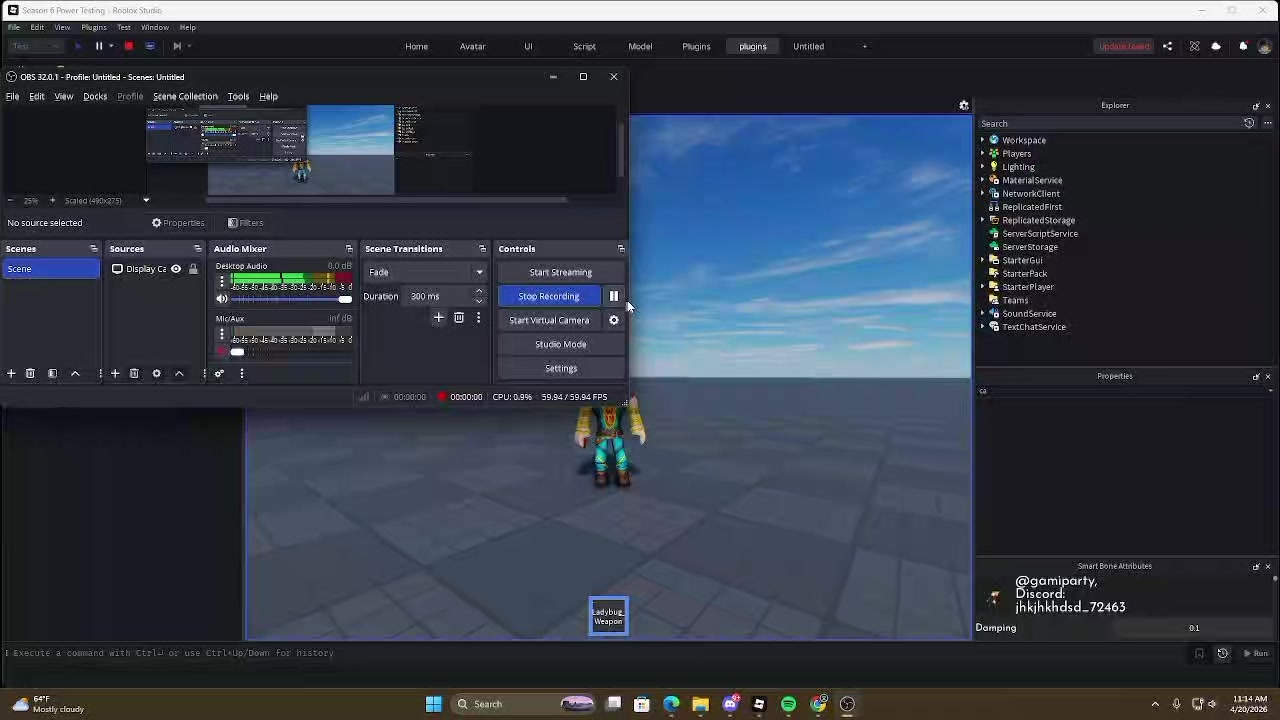Viewport: 1280px width, 720px height.
Task: Open OBS Settings from Controls
Action: click(561, 368)
